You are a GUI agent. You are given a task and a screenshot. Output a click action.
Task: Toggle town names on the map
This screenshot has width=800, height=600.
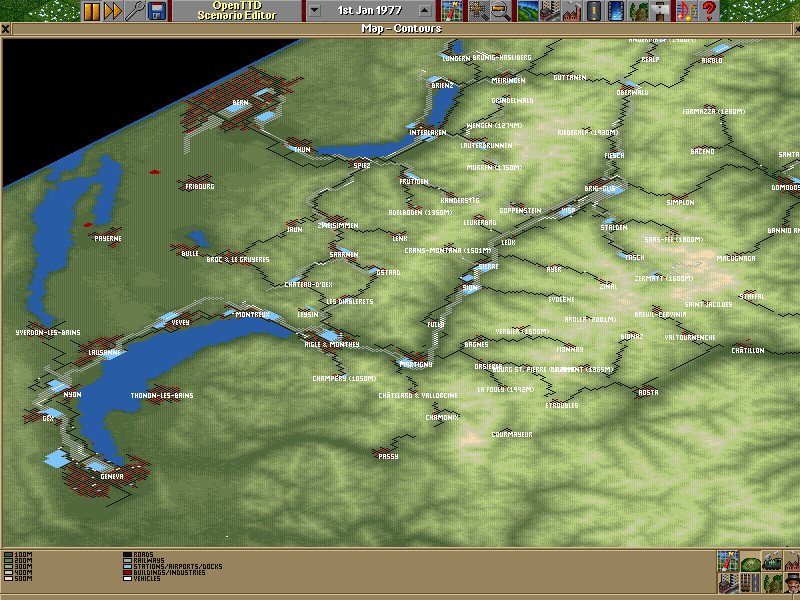click(728, 583)
